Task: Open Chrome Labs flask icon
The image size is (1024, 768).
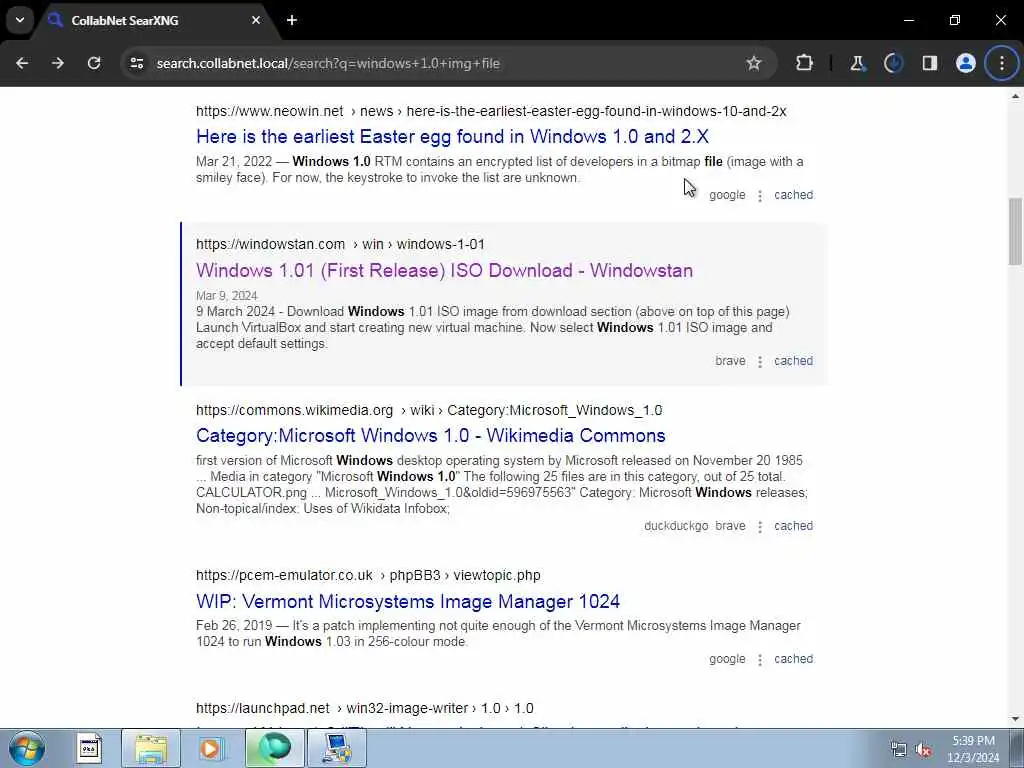Action: [x=857, y=63]
